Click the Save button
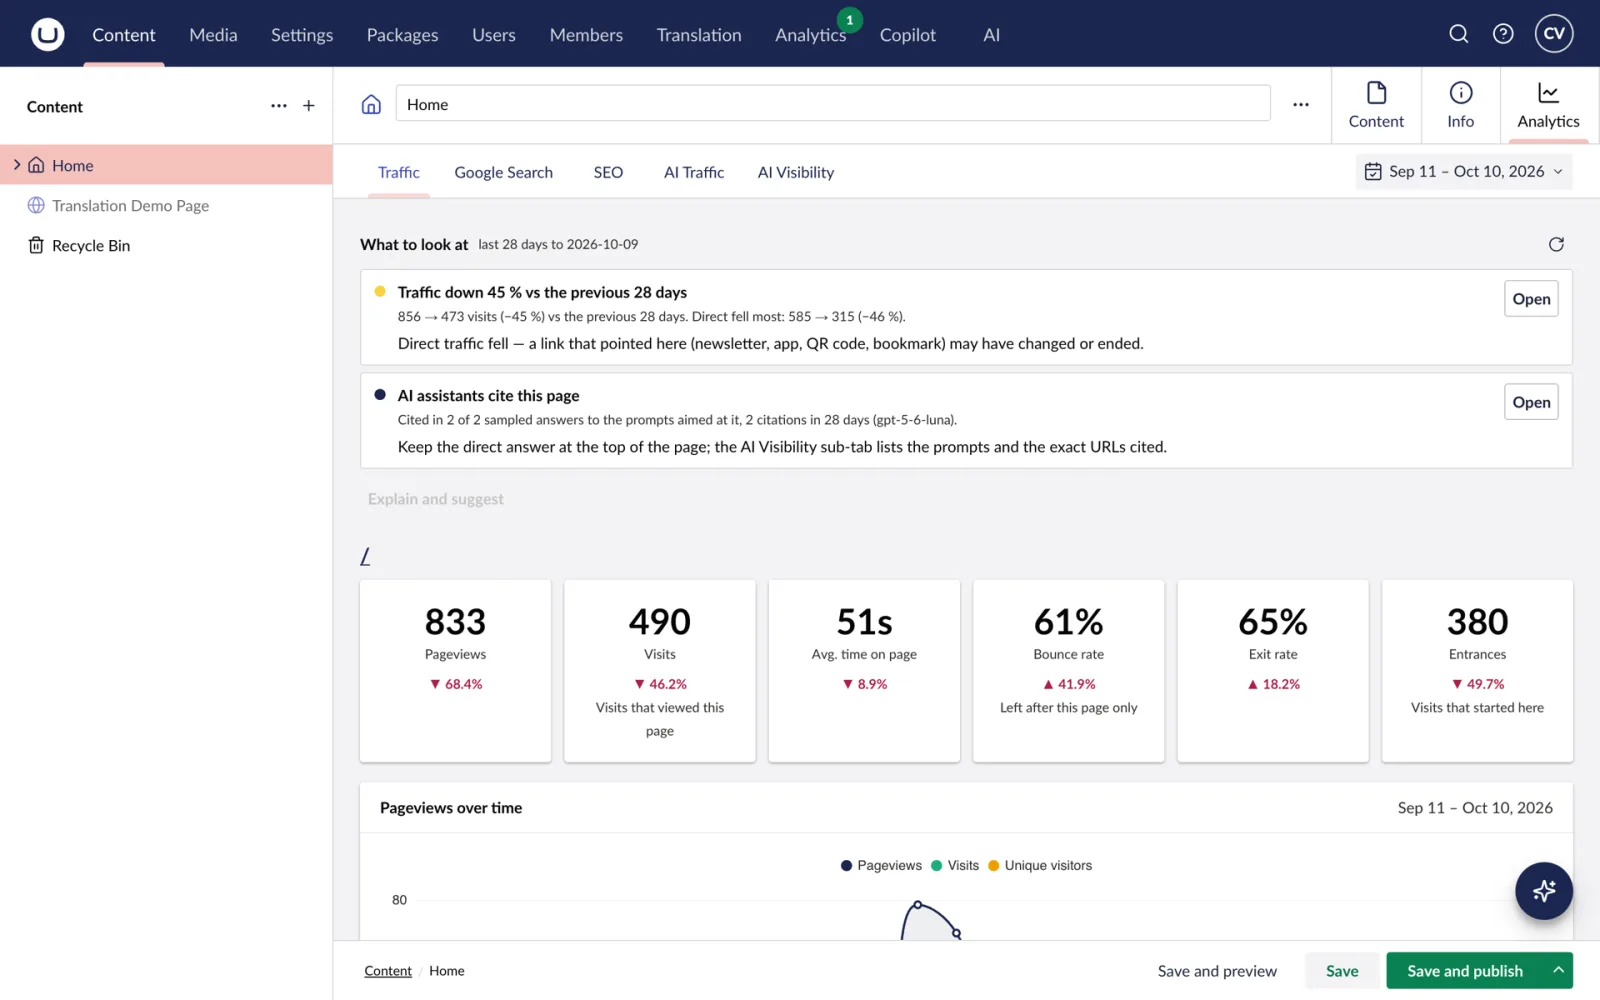 (x=1342, y=971)
